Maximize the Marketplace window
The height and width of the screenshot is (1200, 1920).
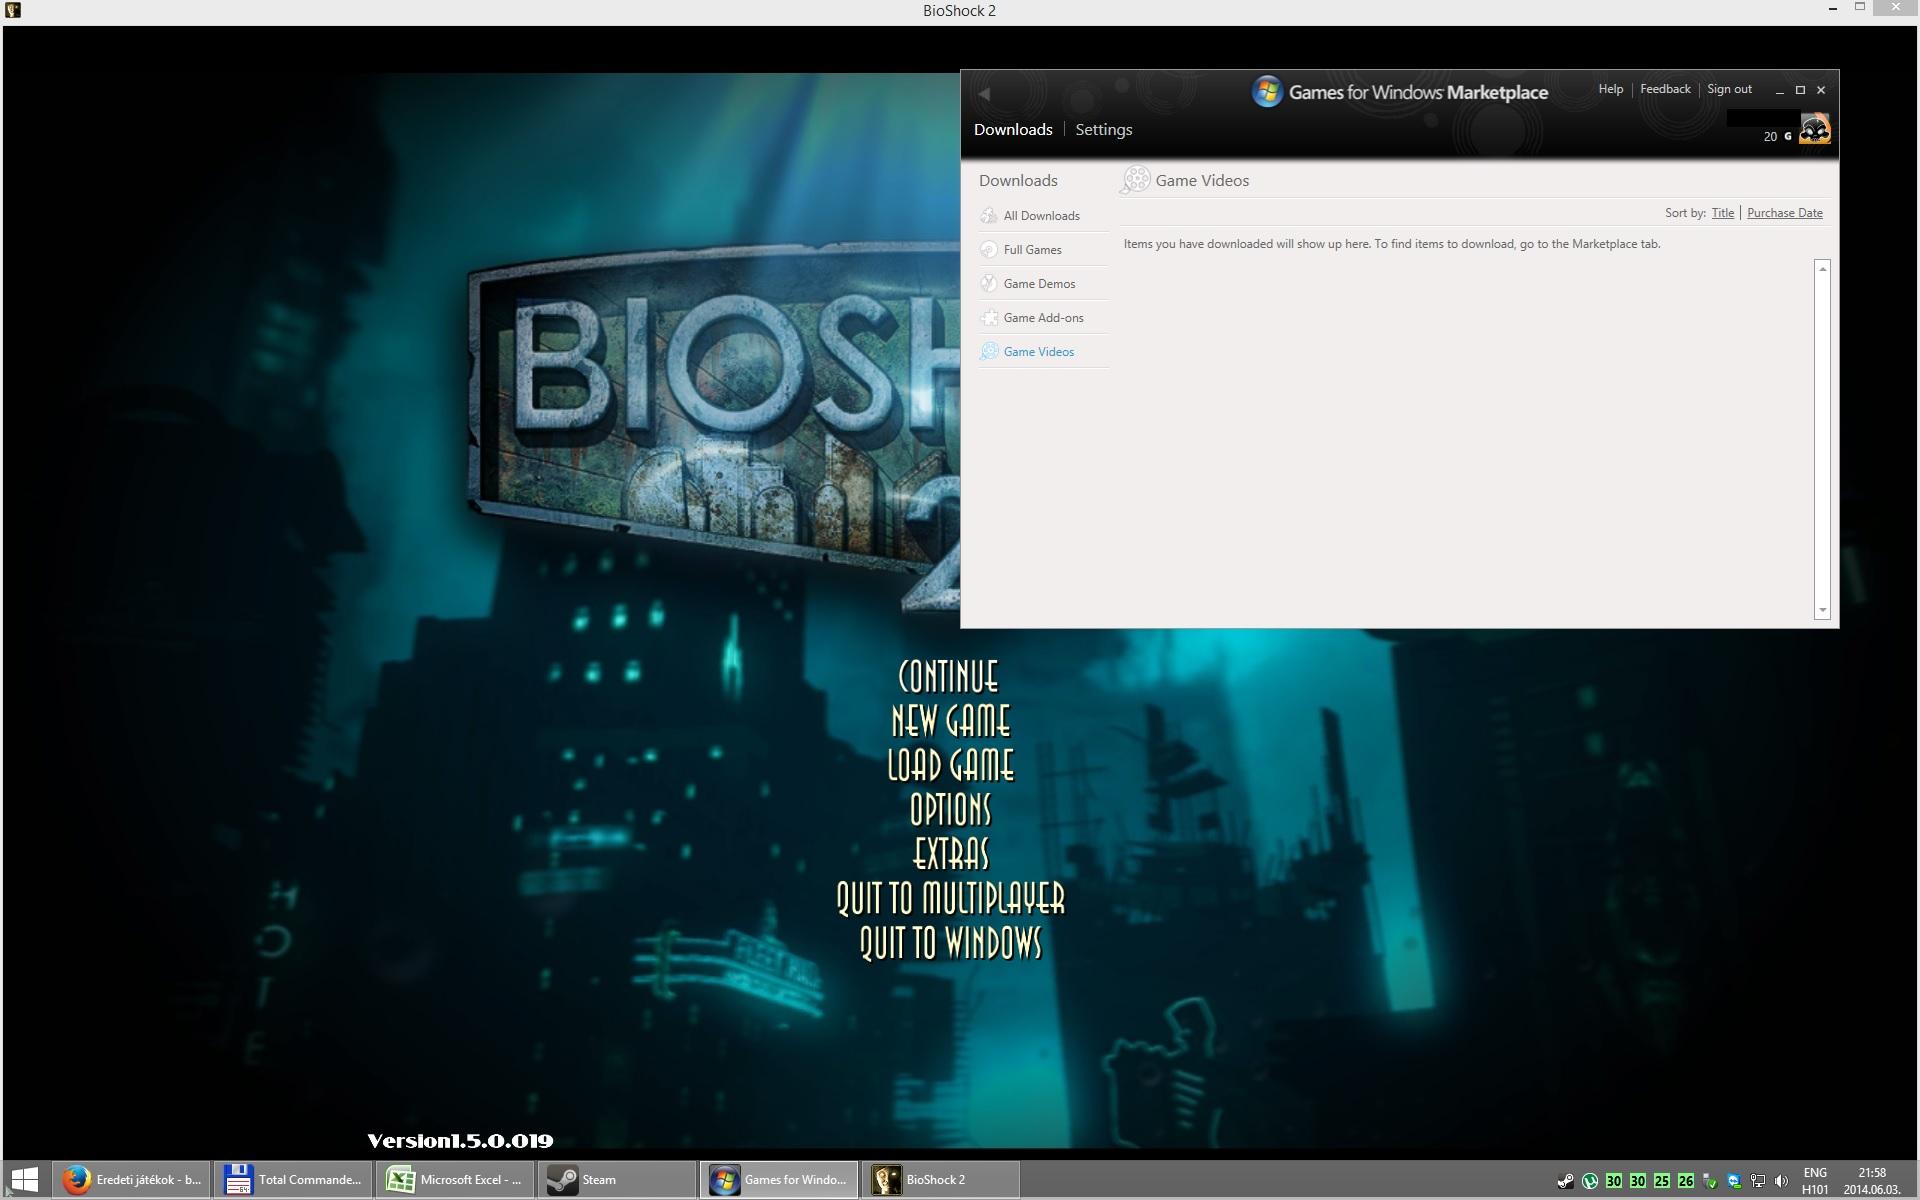click(x=1800, y=90)
